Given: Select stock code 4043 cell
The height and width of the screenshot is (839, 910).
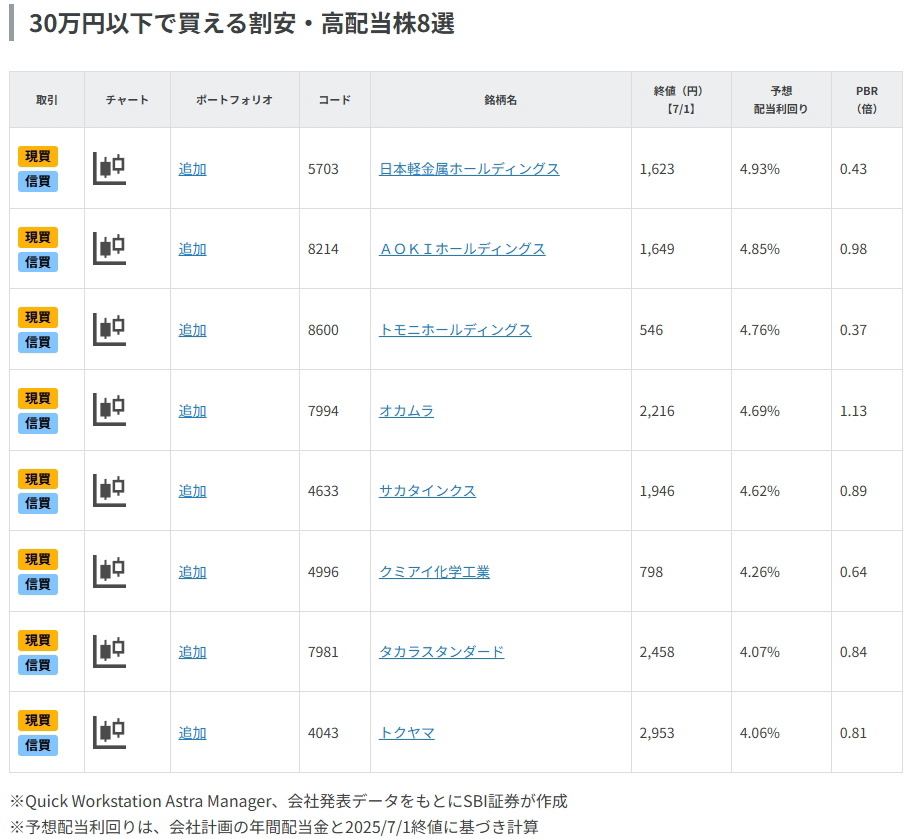Looking at the screenshot, I should (x=335, y=733).
